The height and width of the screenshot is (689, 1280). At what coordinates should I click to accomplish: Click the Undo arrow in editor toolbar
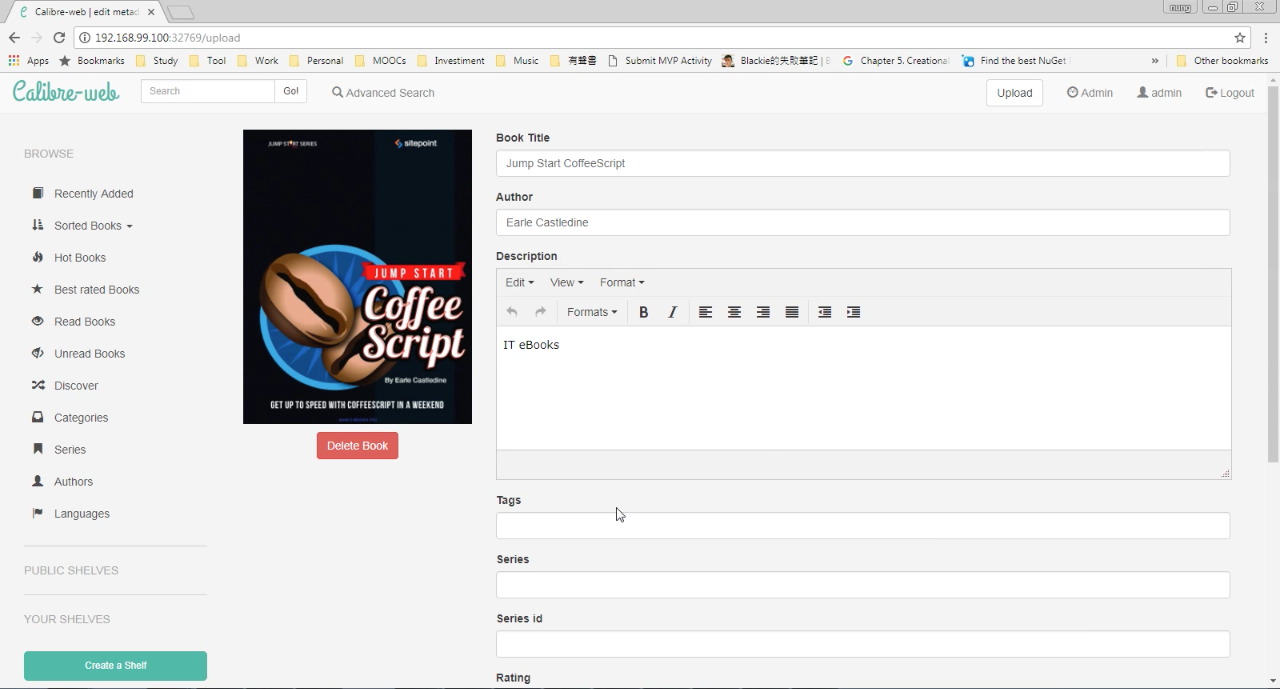(512, 312)
